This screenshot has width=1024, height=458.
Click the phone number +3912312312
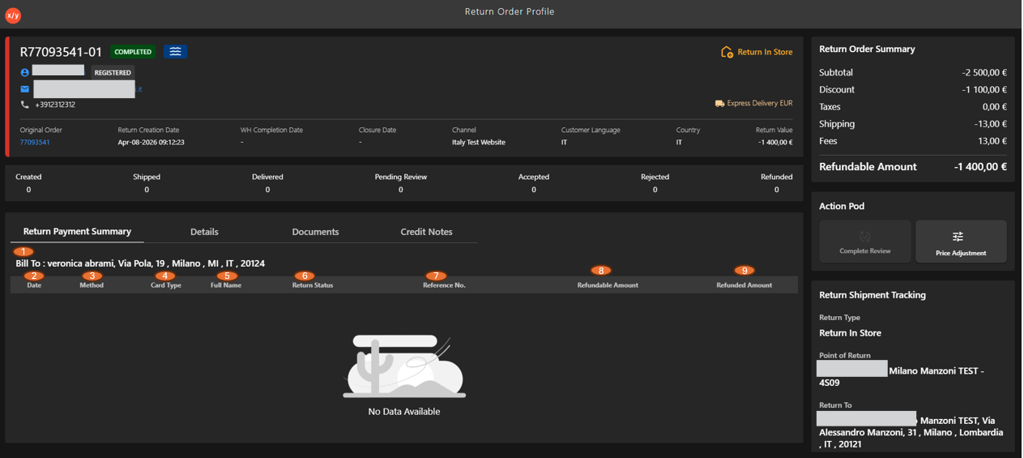tap(55, 105)
